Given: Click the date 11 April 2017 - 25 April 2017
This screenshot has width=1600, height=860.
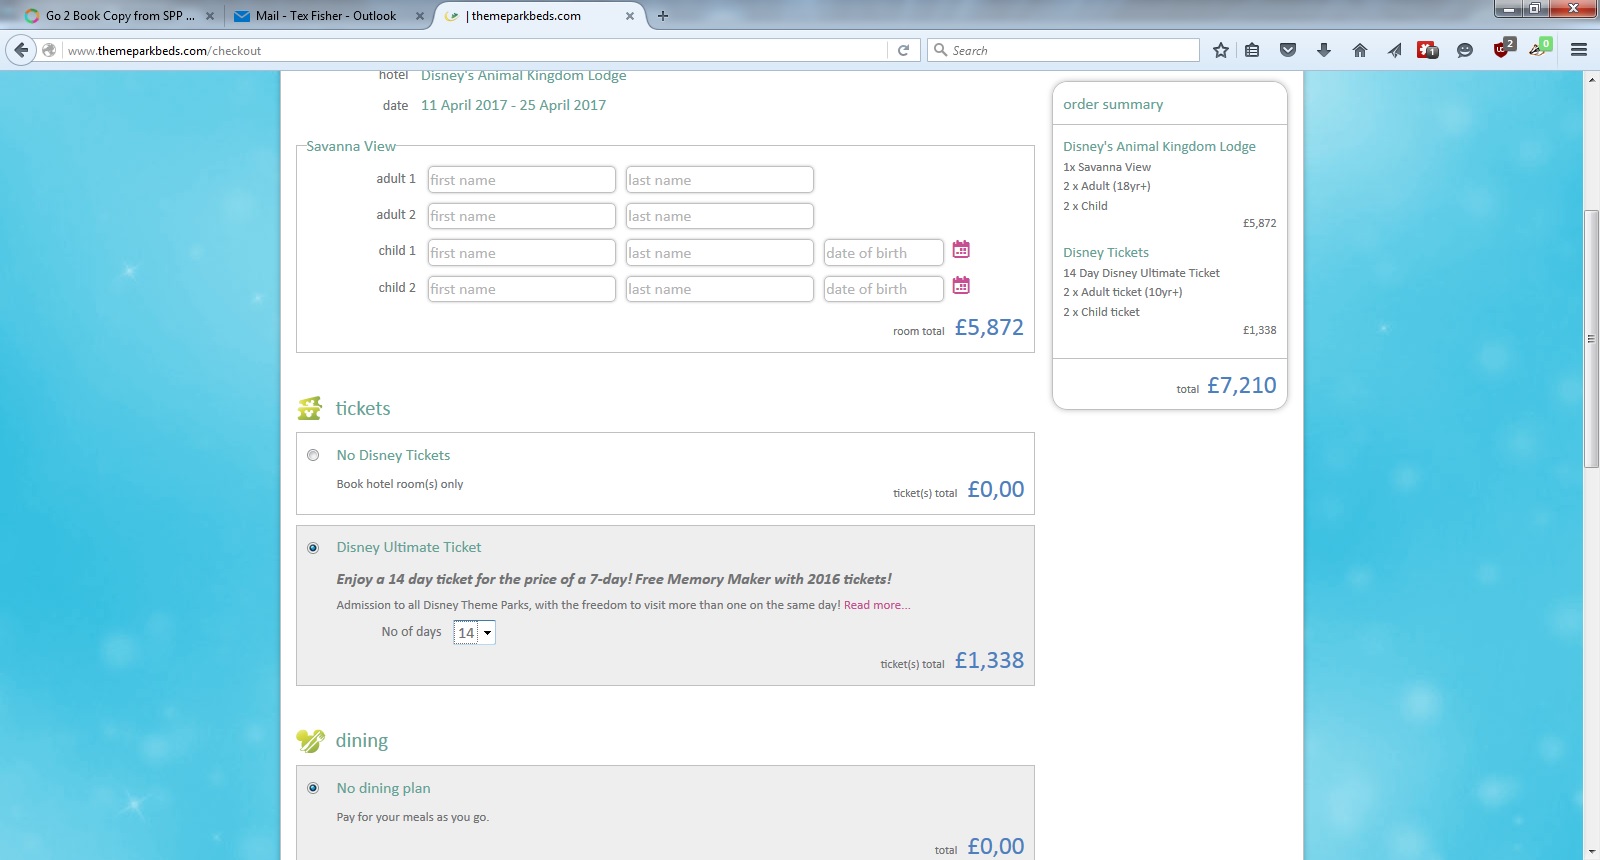Looking at the screenshot, I should tap(513, 105).
